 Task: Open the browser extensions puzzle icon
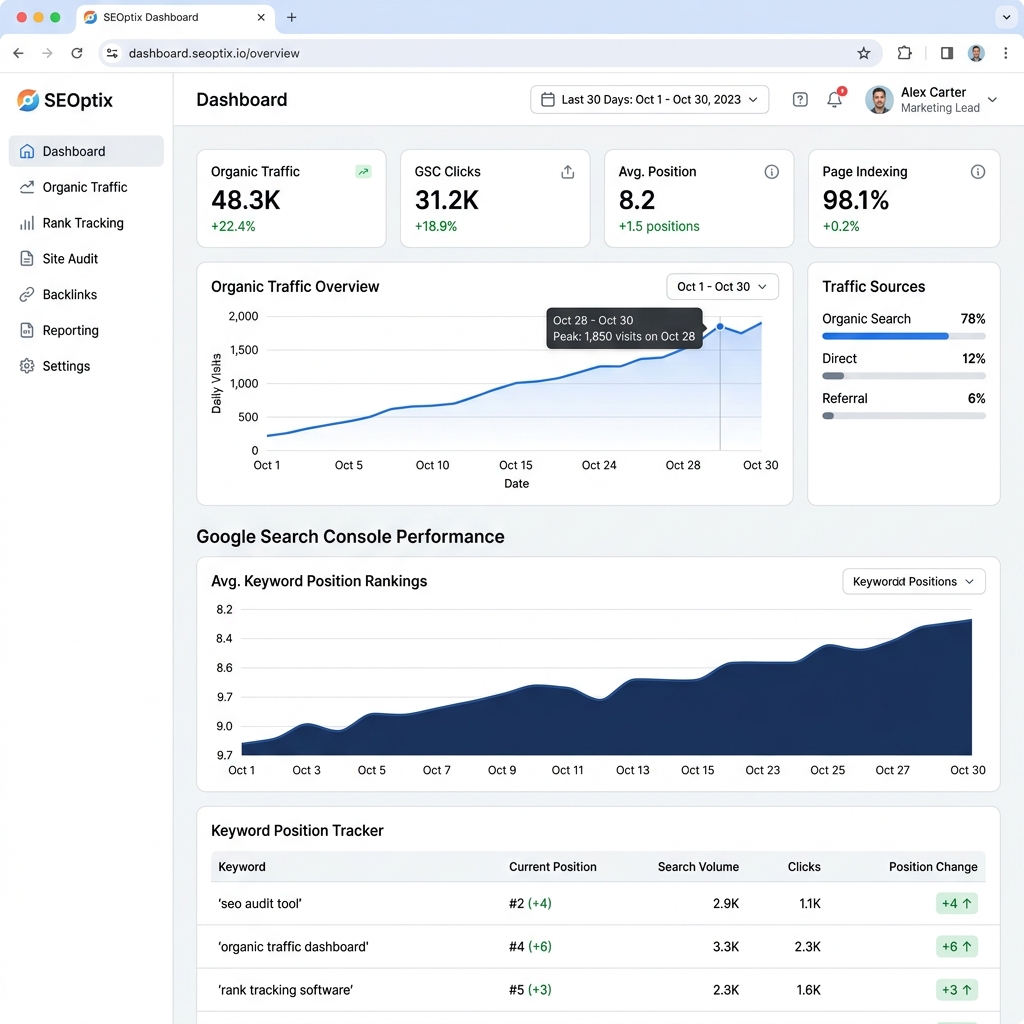point(904,53)
